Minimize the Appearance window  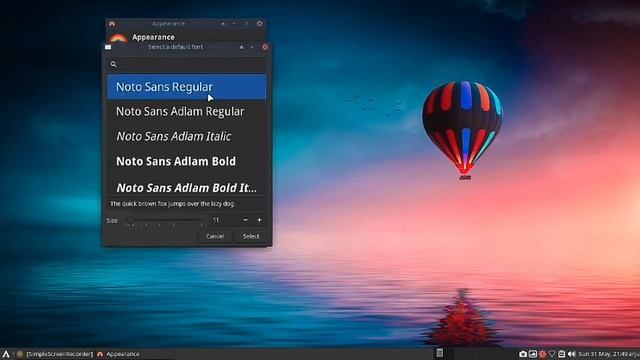pos(234,24)
